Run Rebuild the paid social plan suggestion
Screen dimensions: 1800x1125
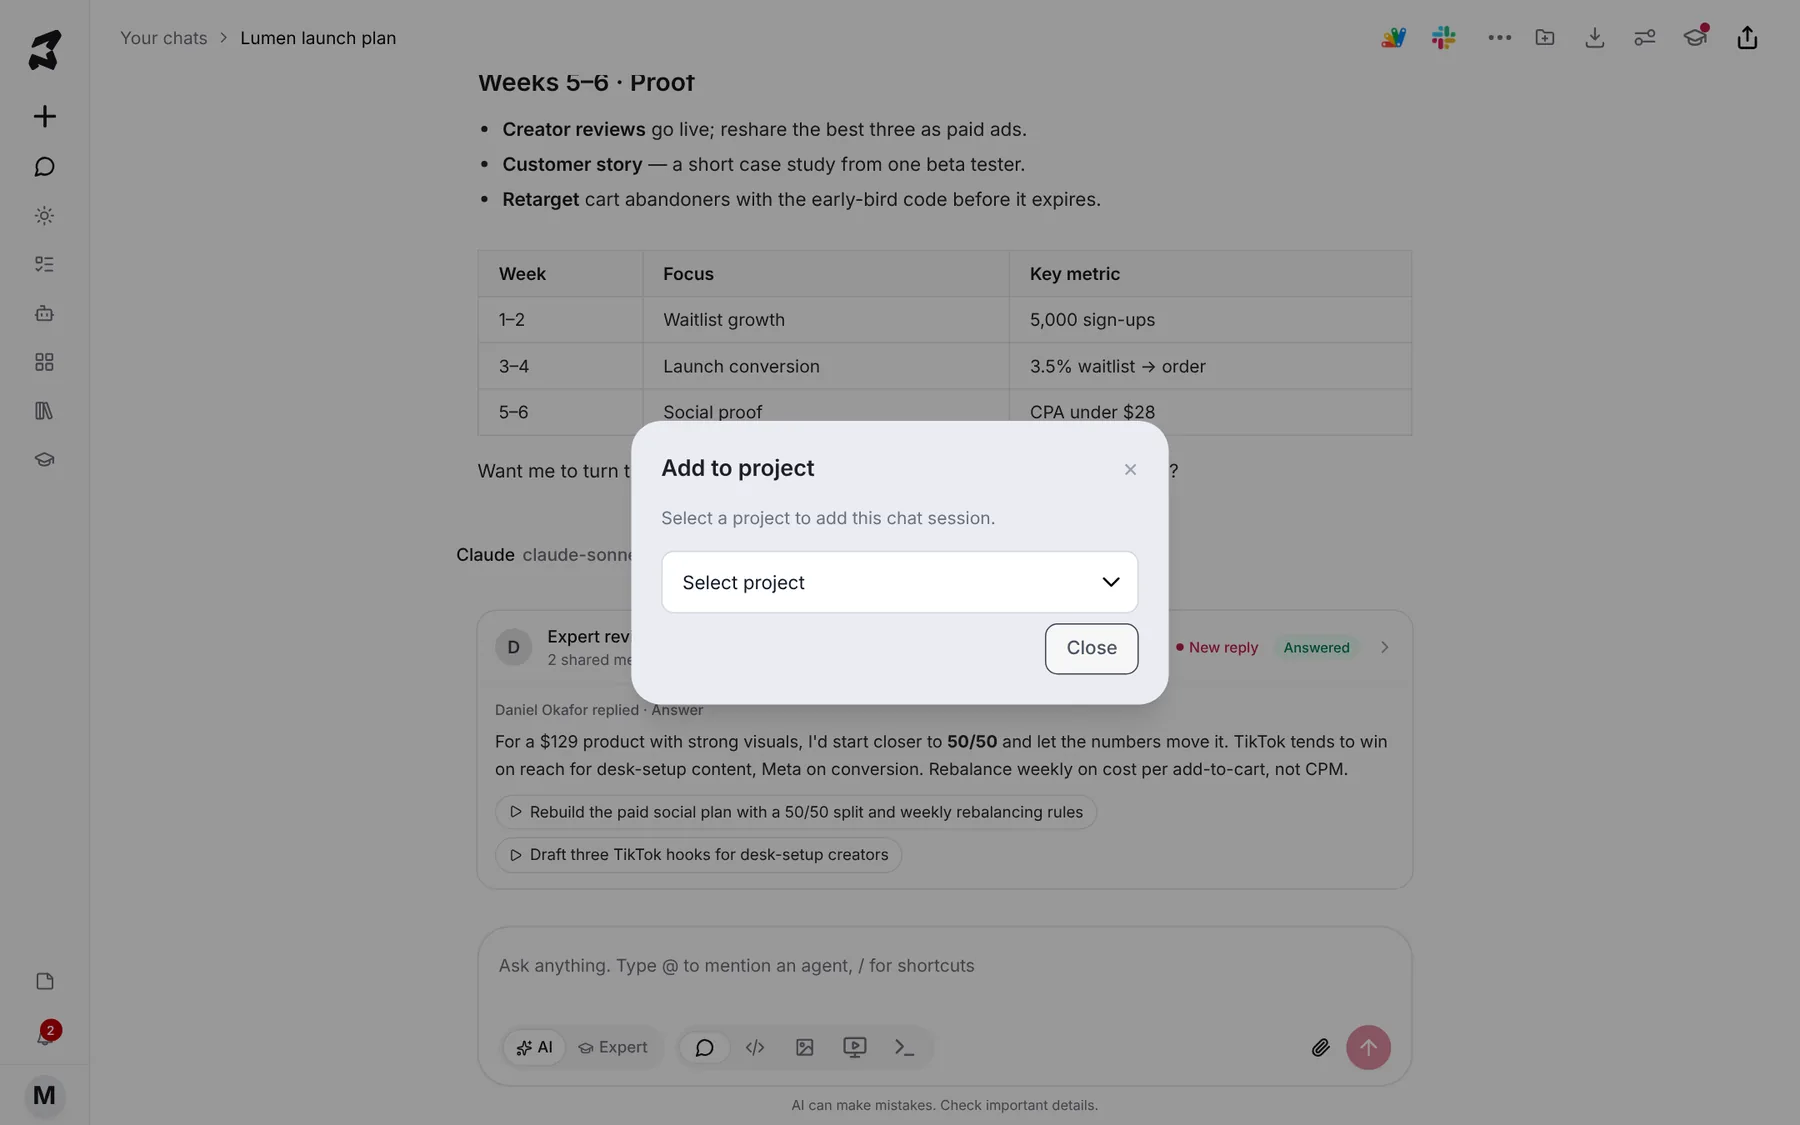pyautogui.click(x=796, y=812)
